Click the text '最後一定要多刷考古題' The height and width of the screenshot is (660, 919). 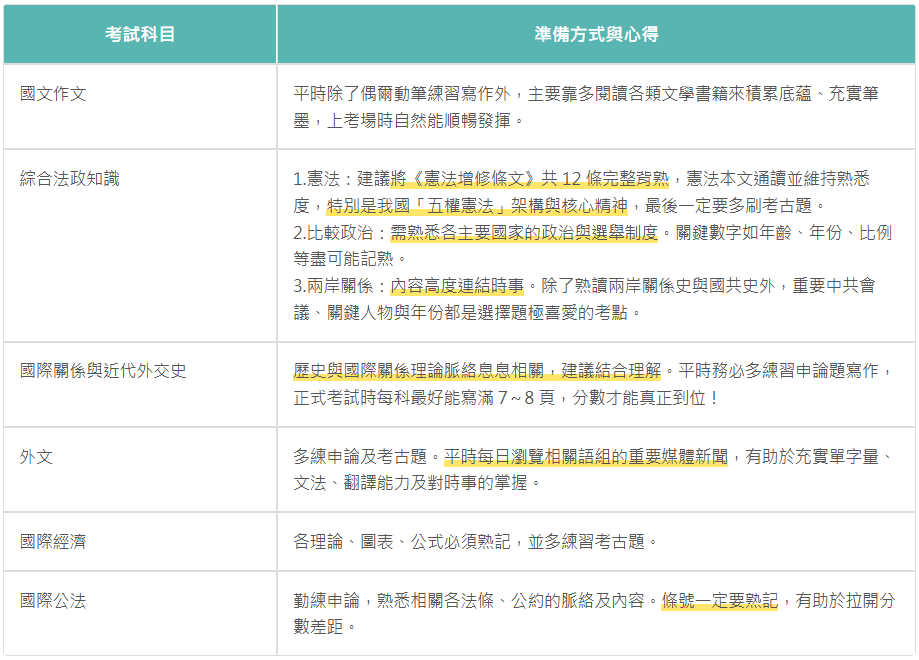(729, 206)
